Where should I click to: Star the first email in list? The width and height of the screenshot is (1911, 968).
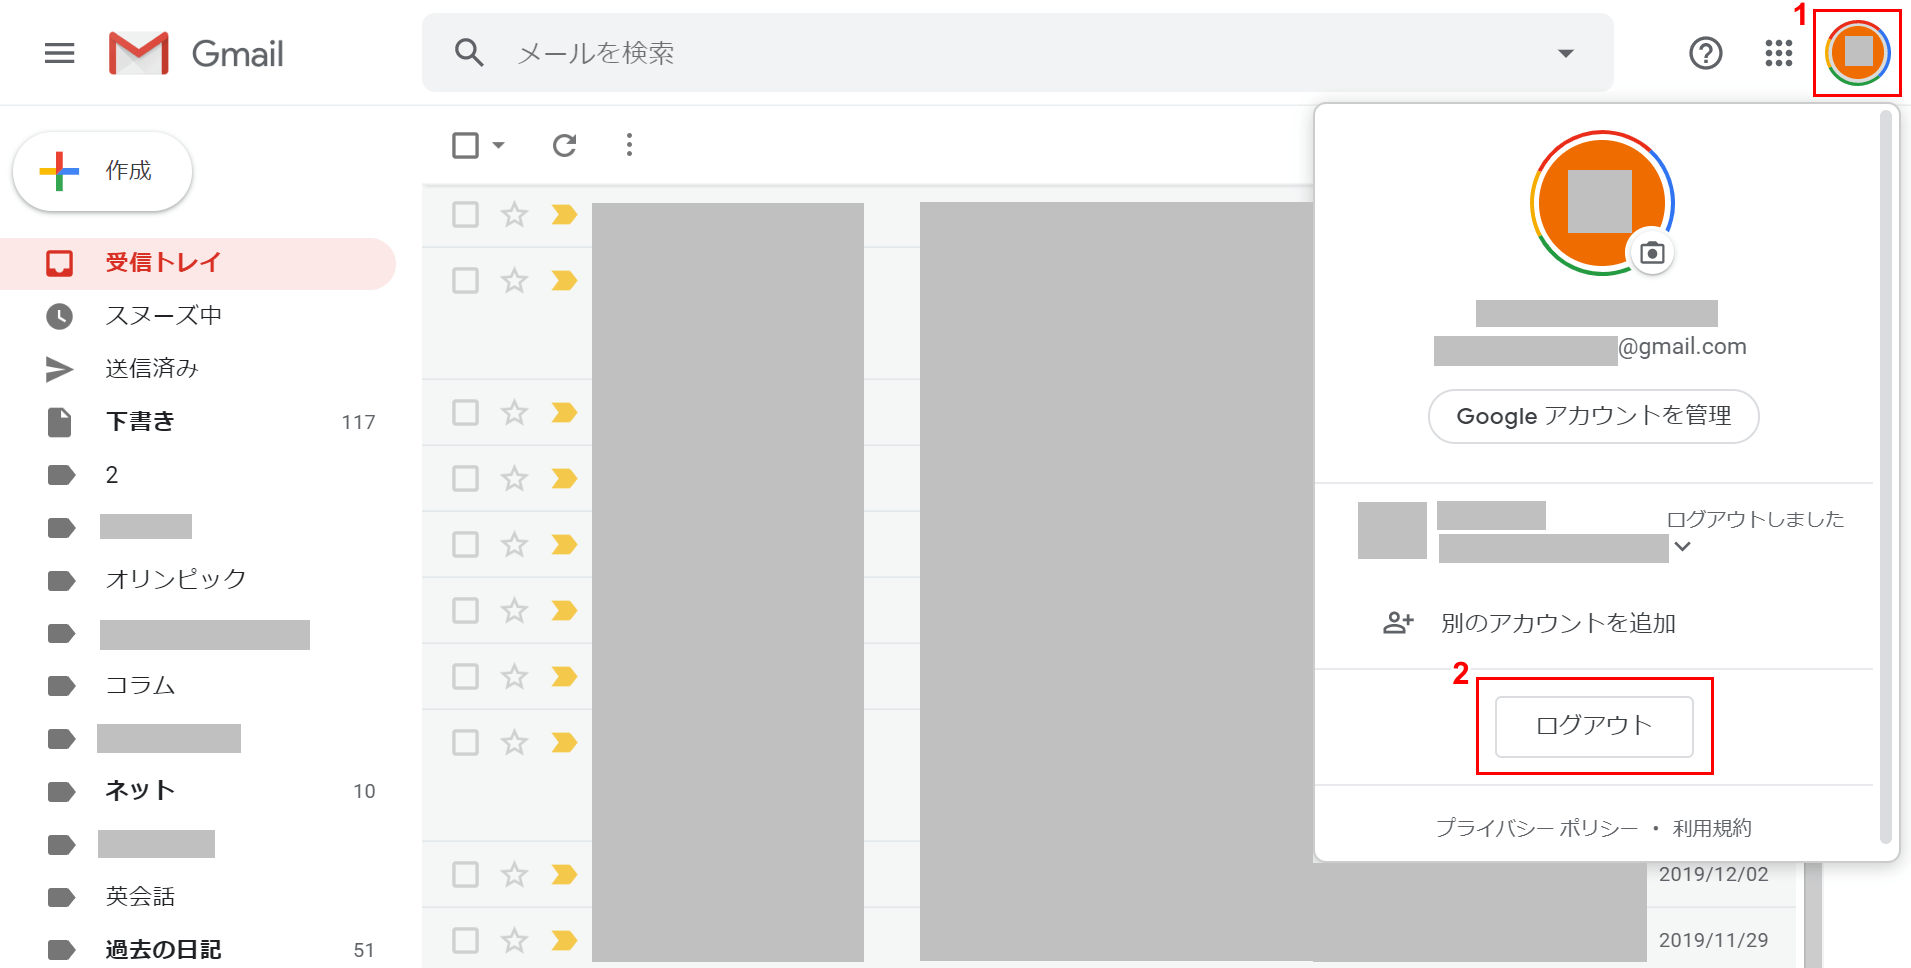click(514, 214)
